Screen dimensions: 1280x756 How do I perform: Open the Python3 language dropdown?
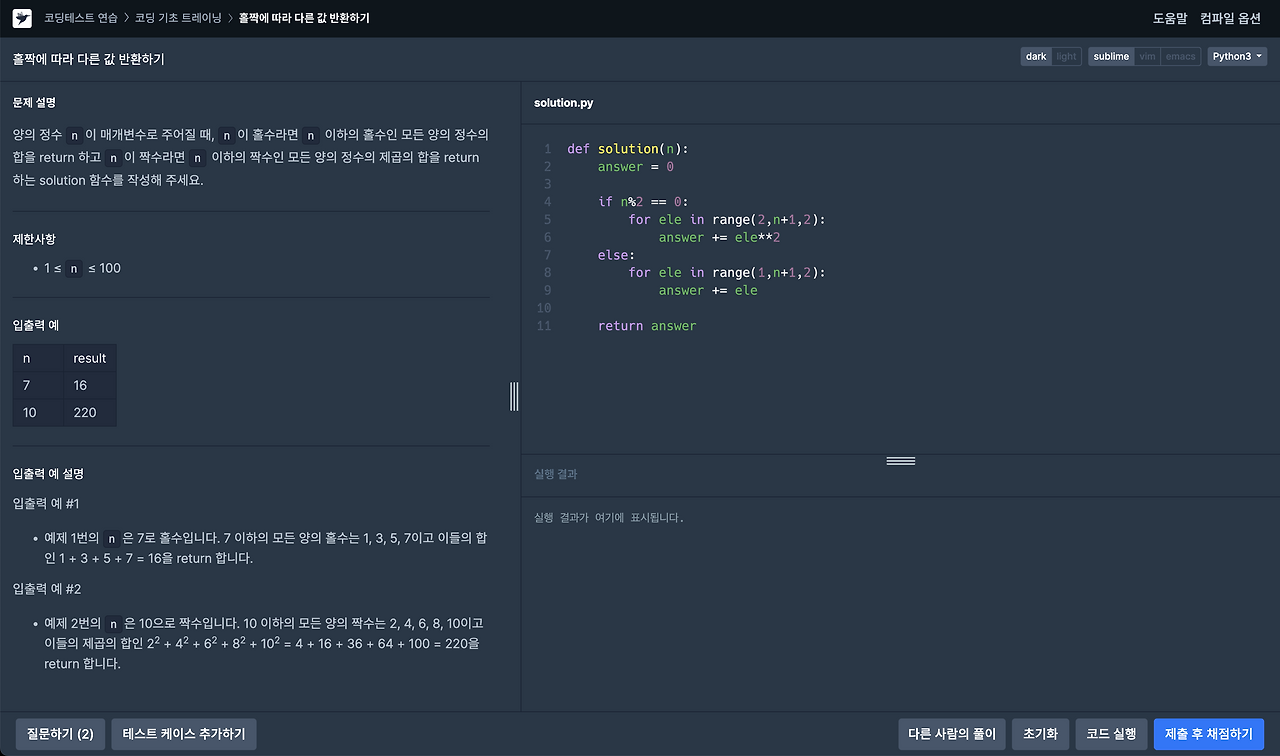tap(1237, 56)
